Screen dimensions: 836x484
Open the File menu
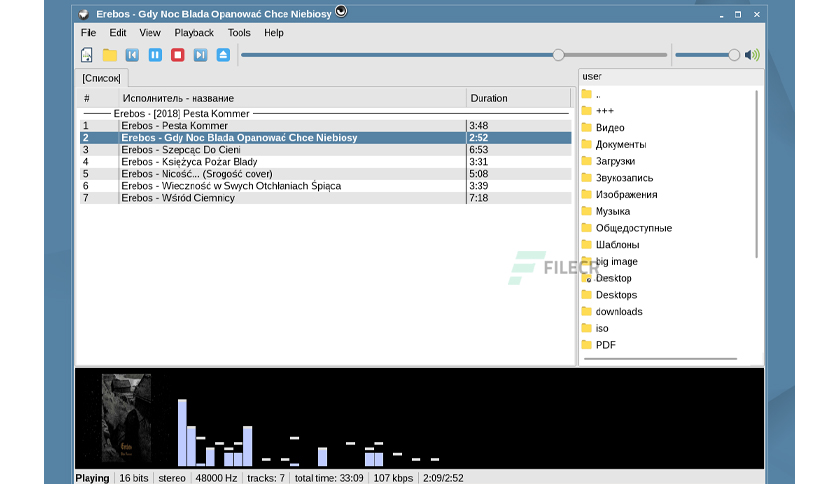(89, 33)
